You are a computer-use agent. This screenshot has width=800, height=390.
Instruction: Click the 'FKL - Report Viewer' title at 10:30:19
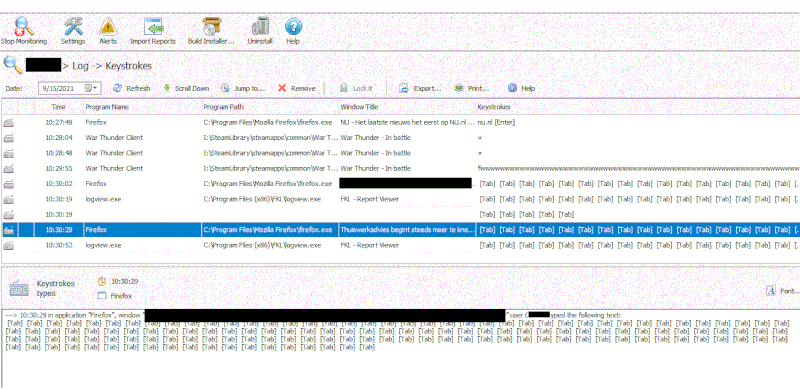369,199
